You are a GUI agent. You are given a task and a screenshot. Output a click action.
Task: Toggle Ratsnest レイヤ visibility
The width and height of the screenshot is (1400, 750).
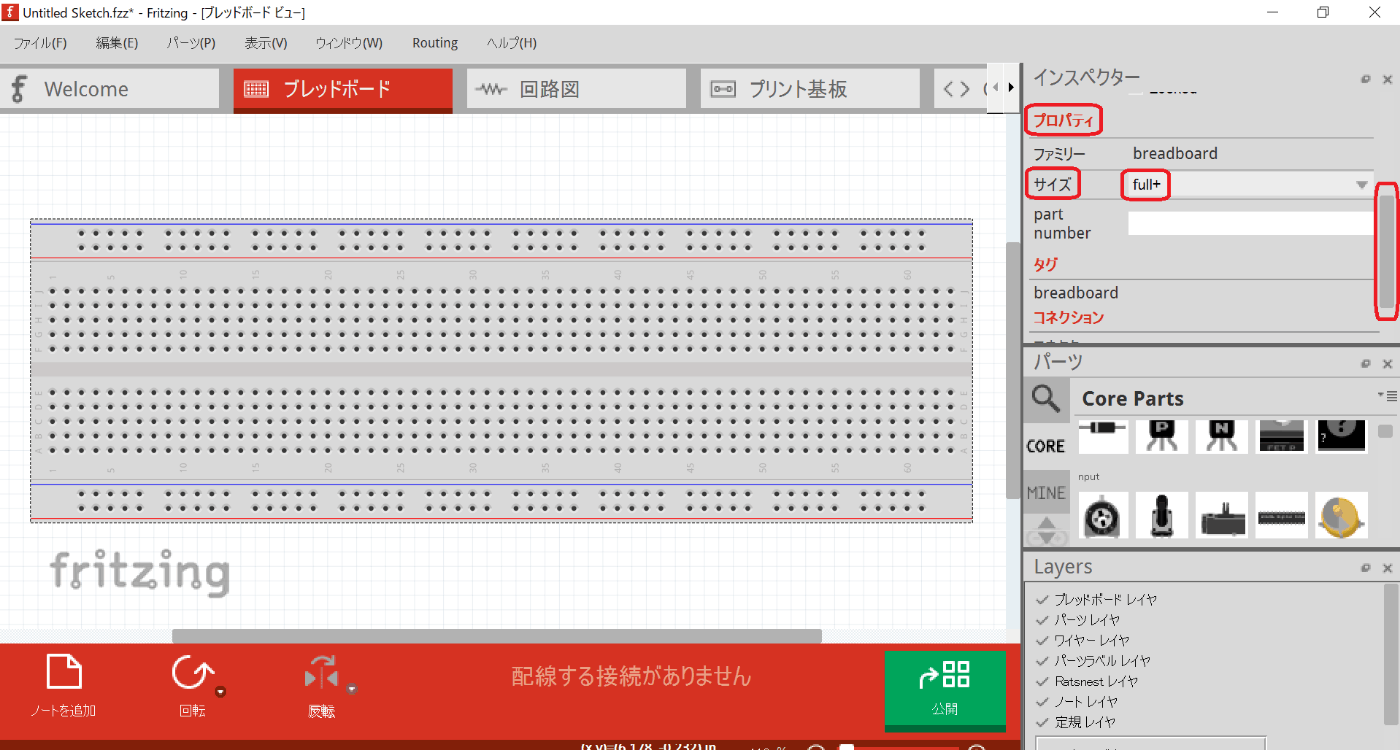coord(1042,681)
